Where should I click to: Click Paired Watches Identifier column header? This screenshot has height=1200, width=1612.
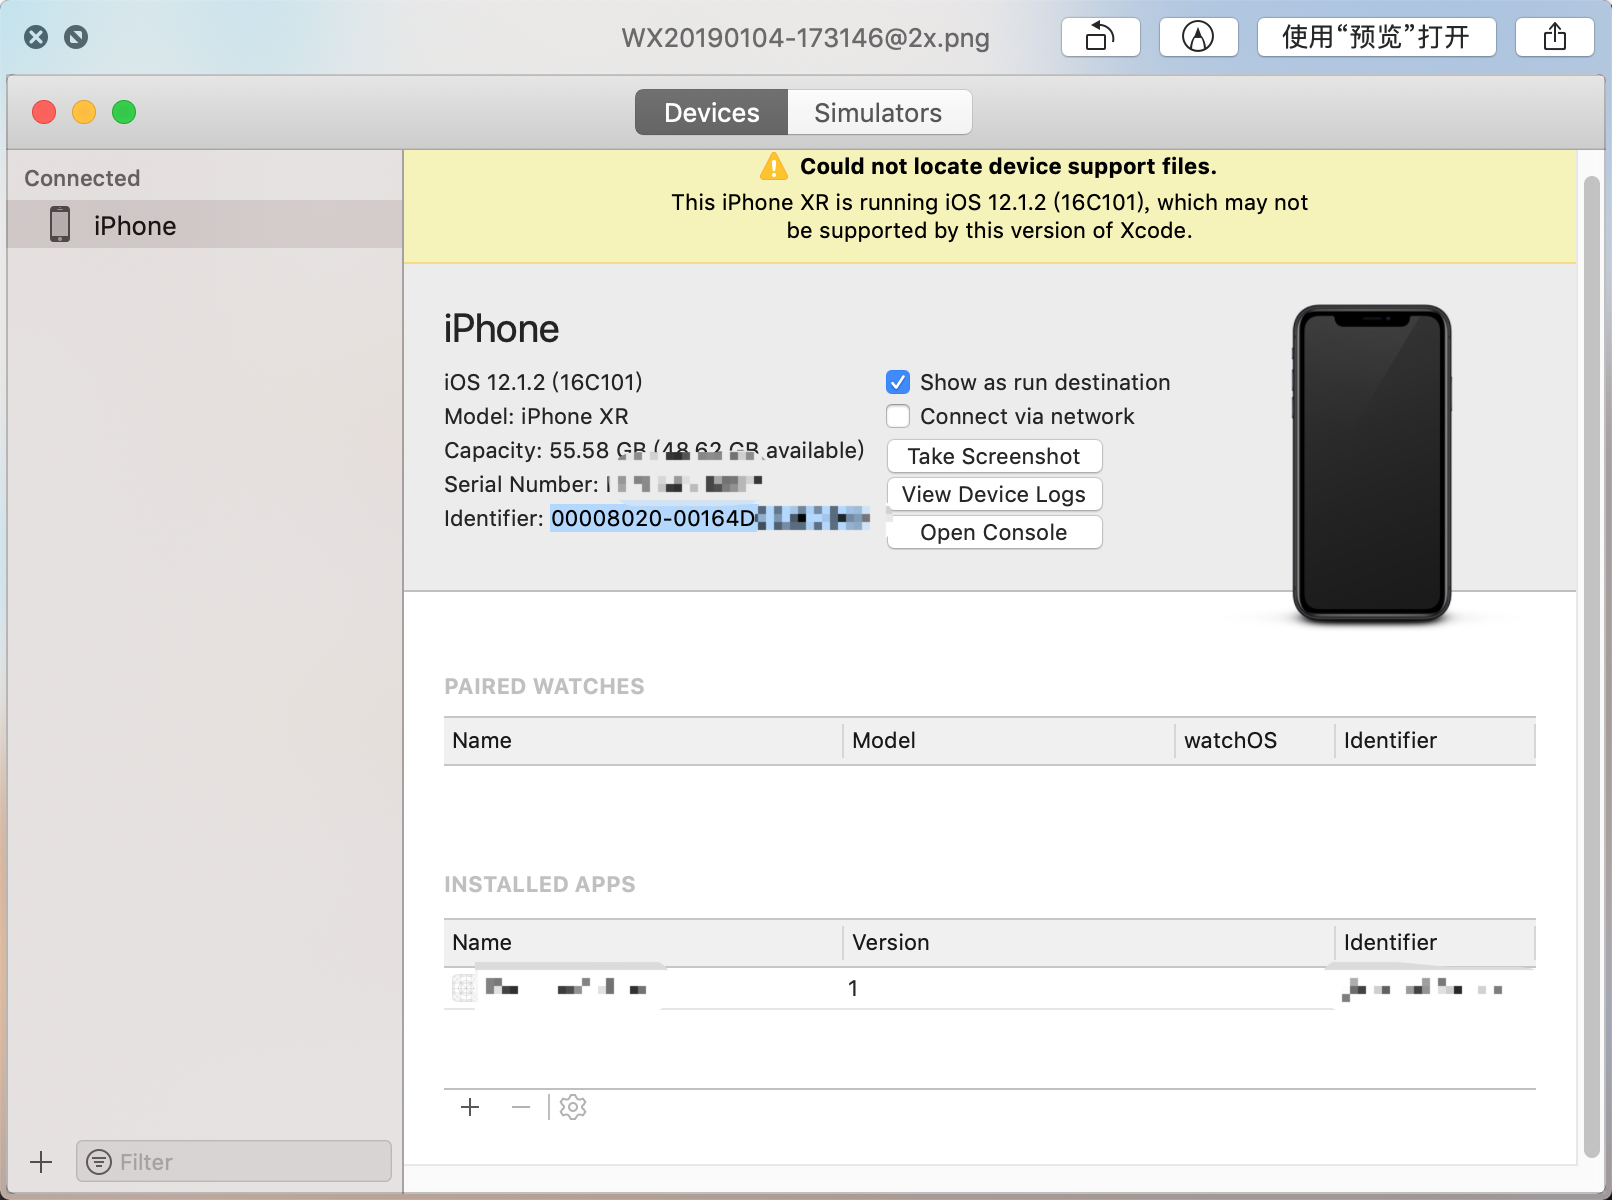tap(1435, 741)
